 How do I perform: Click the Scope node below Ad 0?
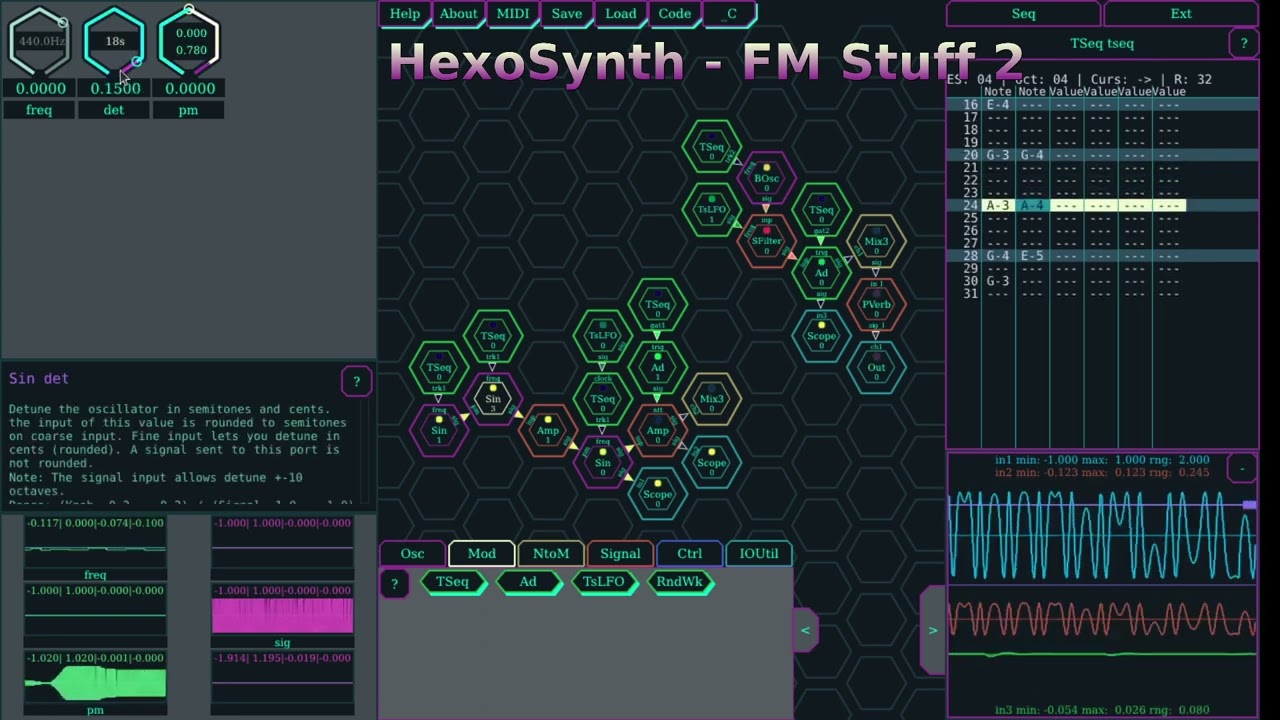(821, 336)
